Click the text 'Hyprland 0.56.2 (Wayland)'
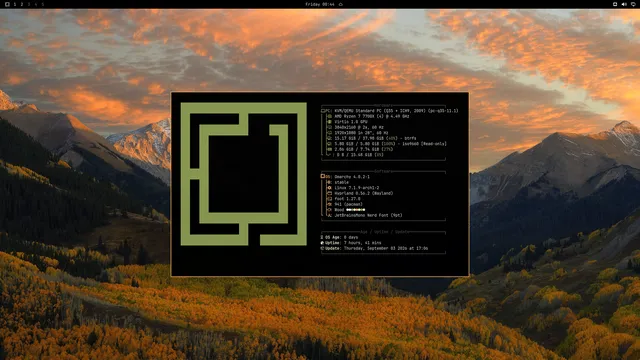Image resolution: width=640 pixels, height=360 pixels. point(364,193)
